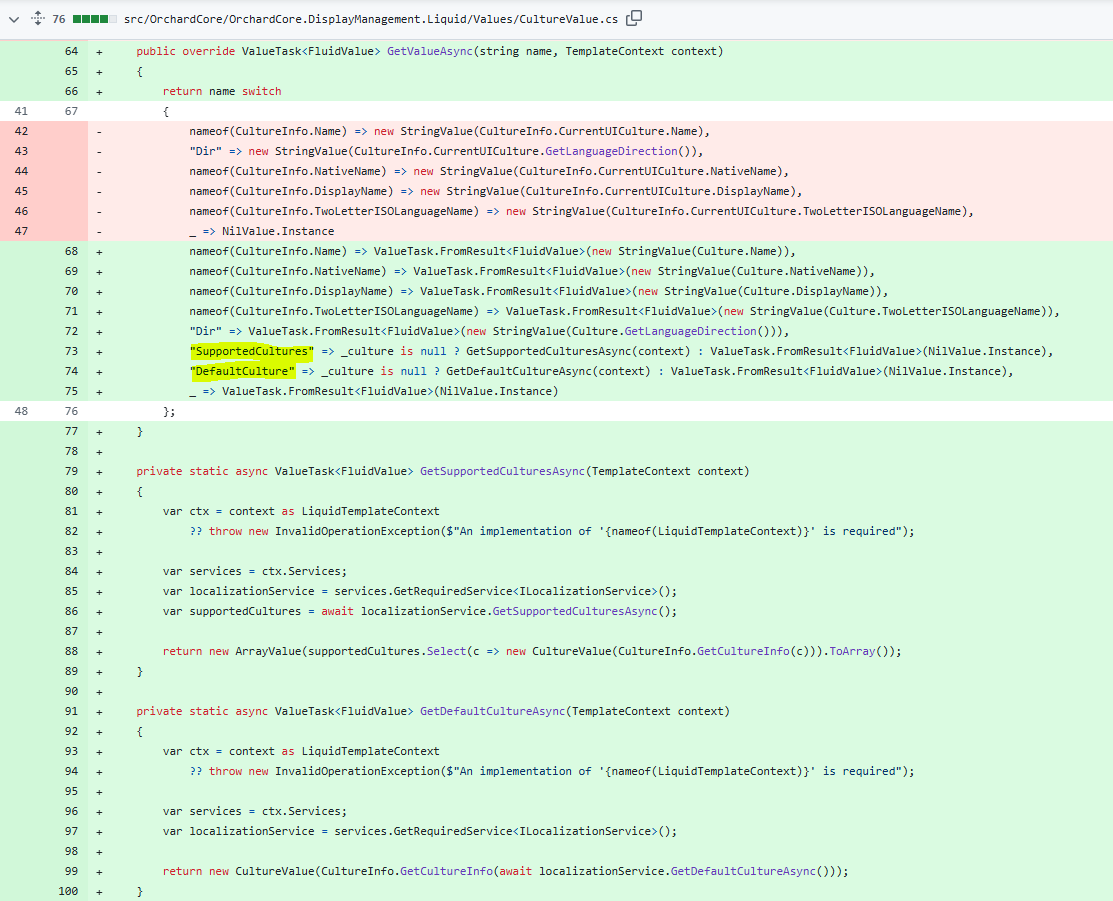Click the minus marker on line 44
The width and height of the screenshot is (1113, 901).
click(x=99, y=171)
